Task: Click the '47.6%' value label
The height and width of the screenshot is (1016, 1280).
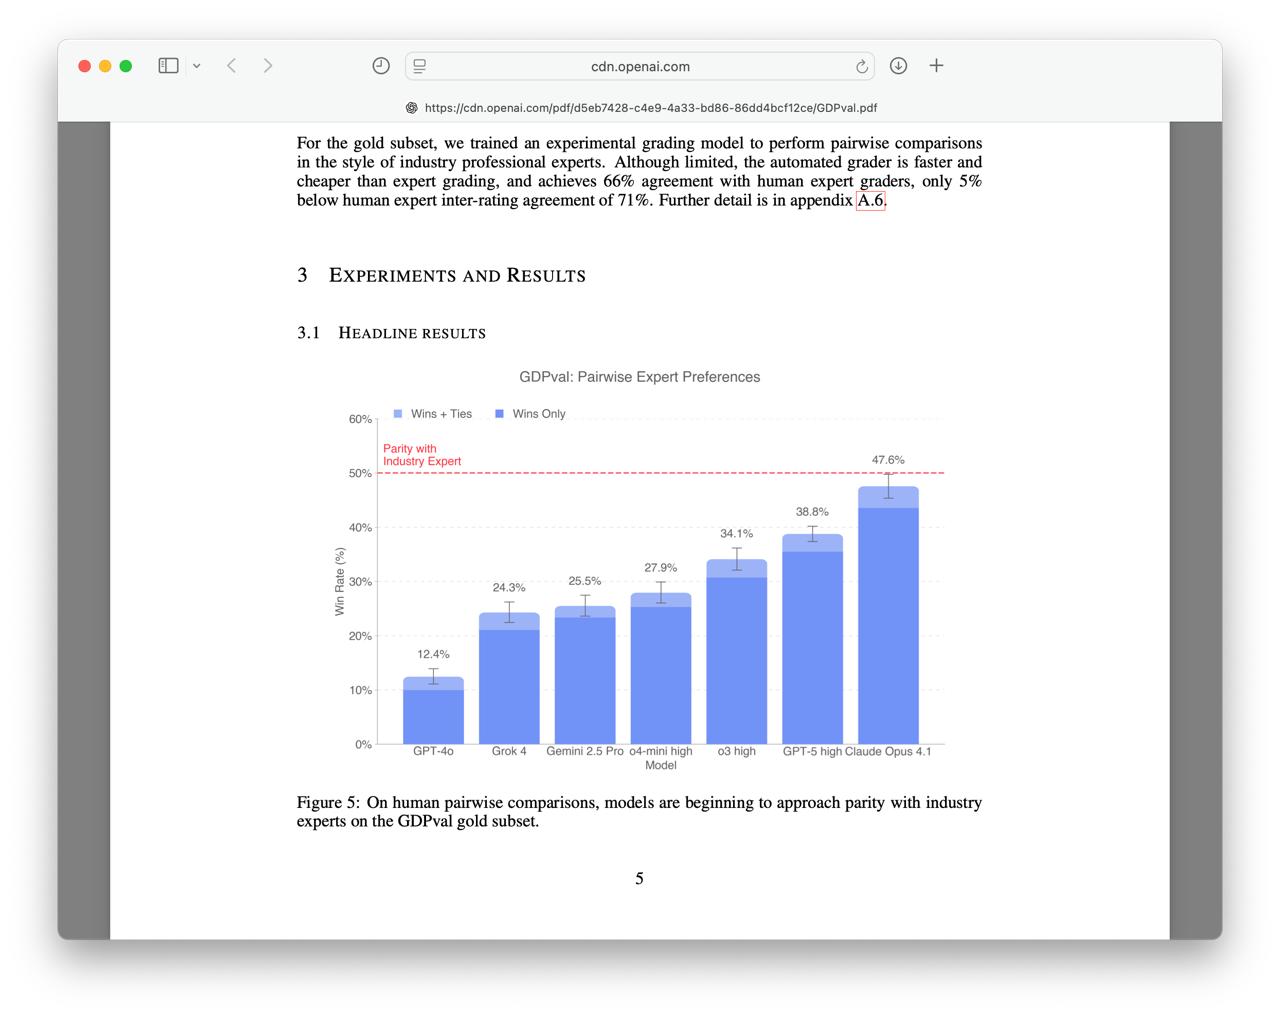Action: [888, 460]
